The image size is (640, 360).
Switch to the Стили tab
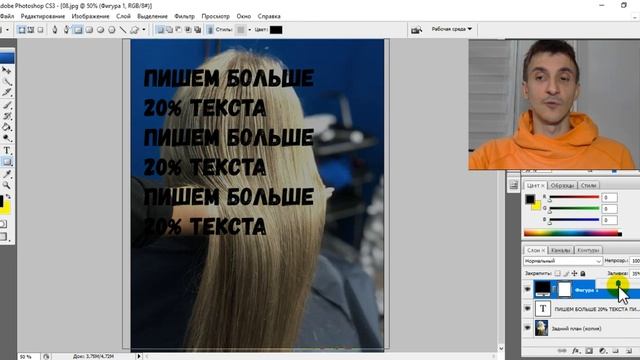[x=588, y=185]
